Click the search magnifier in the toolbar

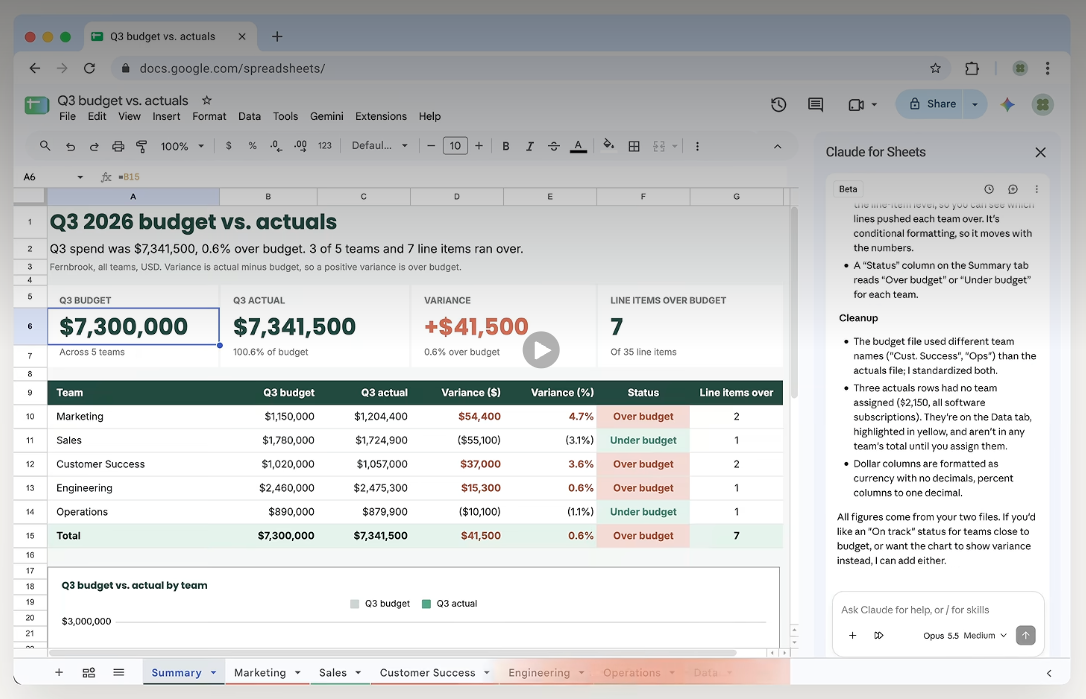(x=45, y=146)
